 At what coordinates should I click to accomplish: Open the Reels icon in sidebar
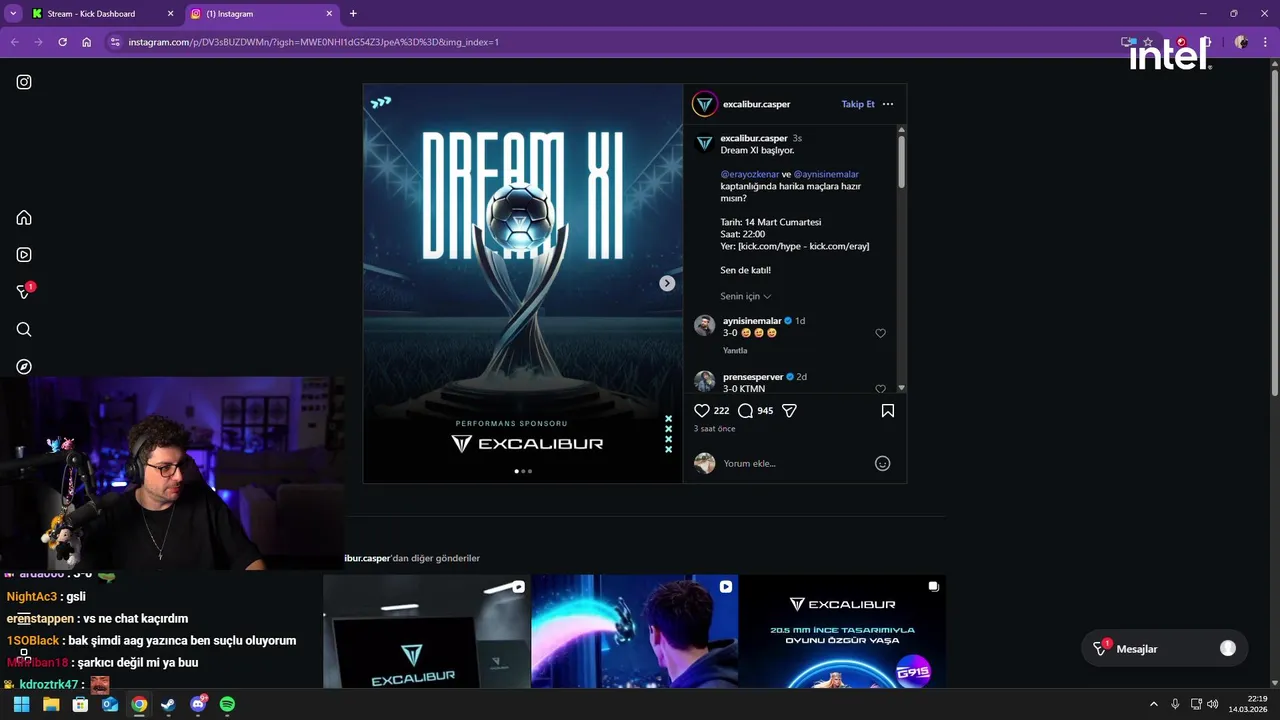pyautogui.click(x=24, y=255)
